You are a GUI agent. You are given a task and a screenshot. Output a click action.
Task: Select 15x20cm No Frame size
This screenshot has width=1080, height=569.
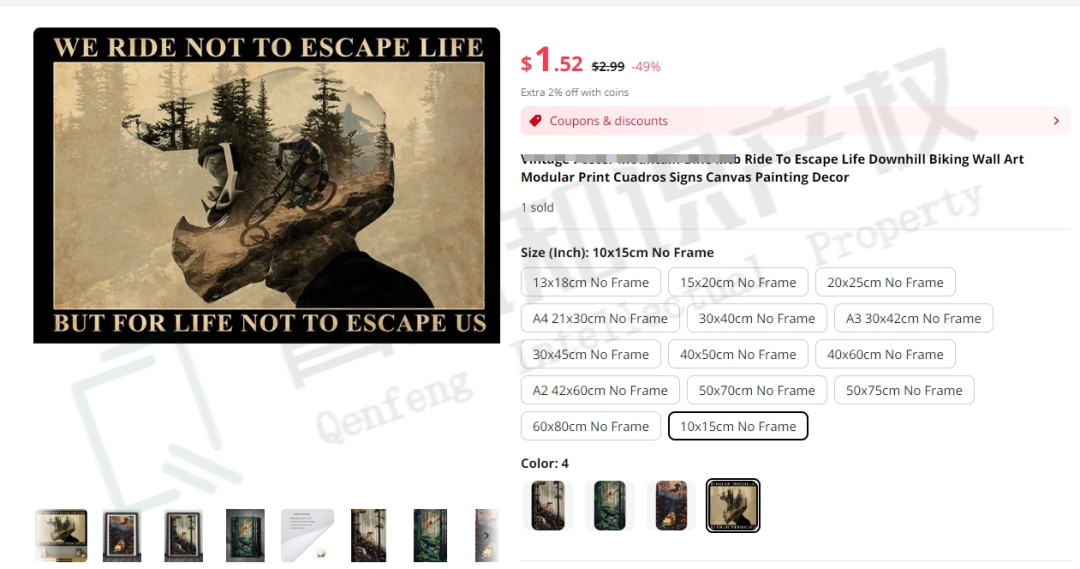point(738,282)
